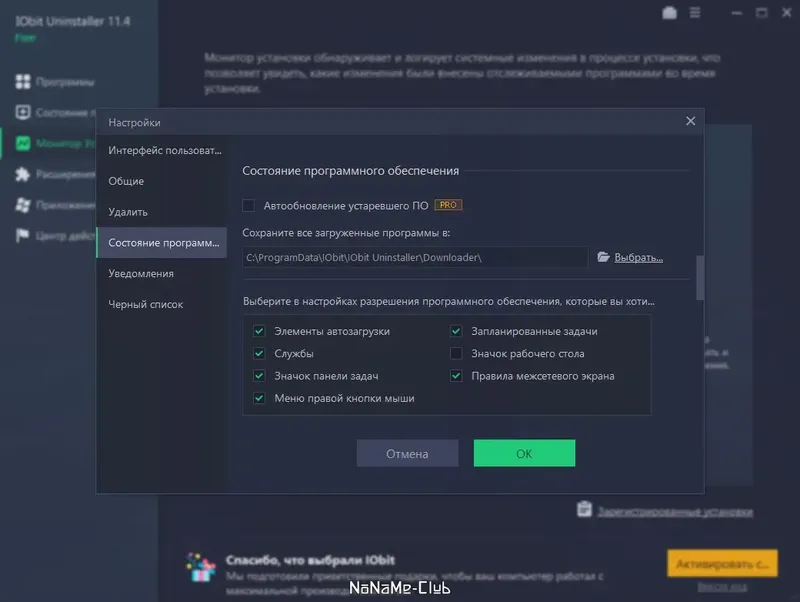The width and height of the screenshot is (800, 602).
Task: Select the Приложения Windows sidebar icon
Action: pos(22,202)
